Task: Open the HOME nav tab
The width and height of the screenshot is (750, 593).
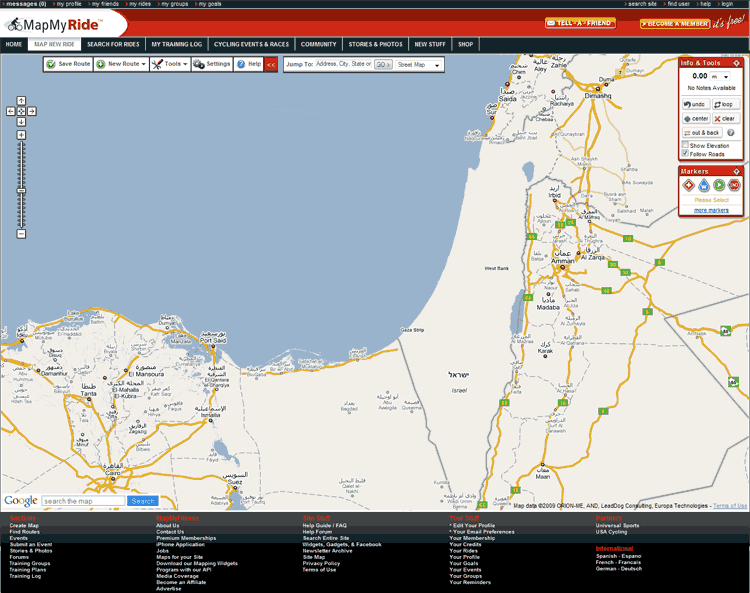Action: point(14,44)
